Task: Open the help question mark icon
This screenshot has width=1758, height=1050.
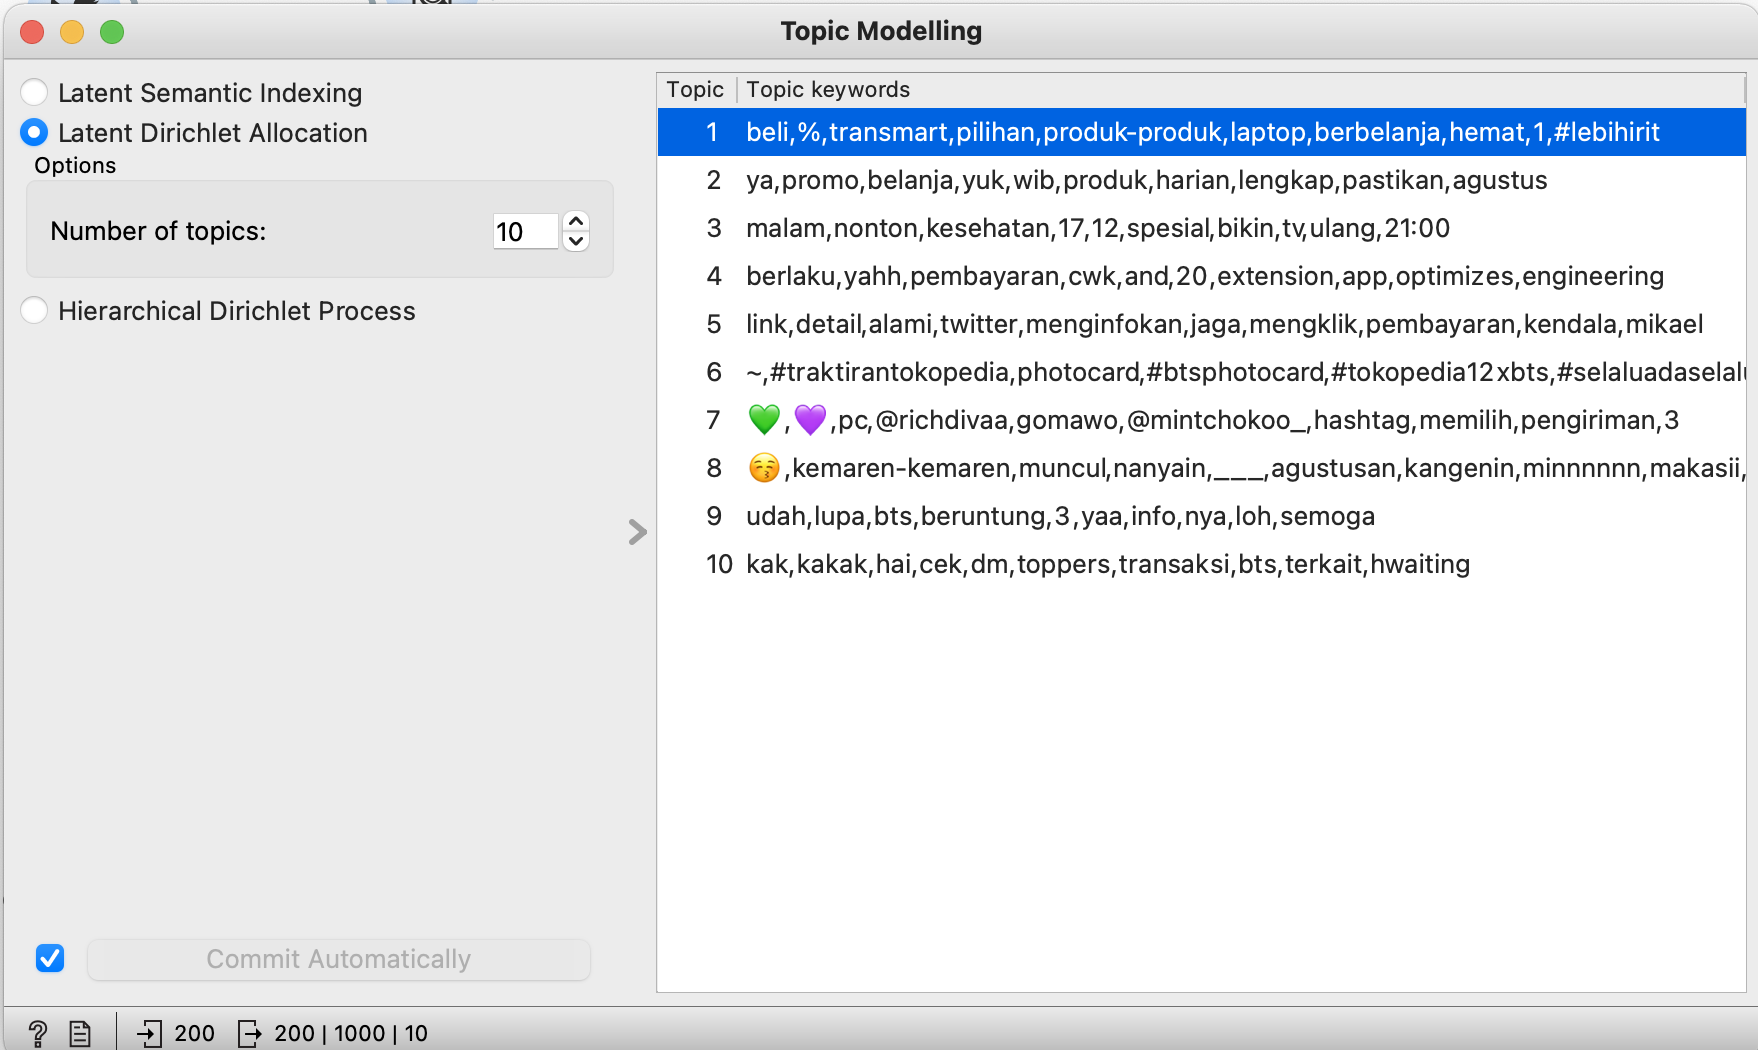Action: point(38,1033)
